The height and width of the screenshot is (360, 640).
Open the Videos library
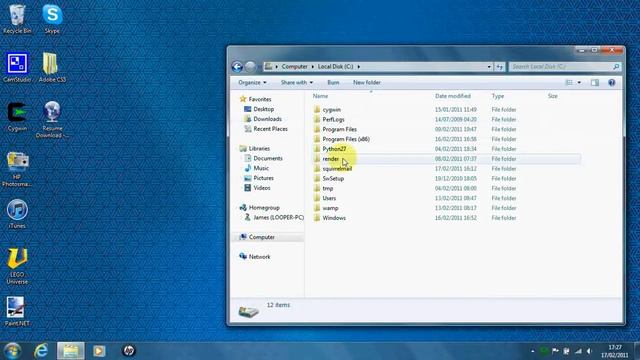click(262, 188)
